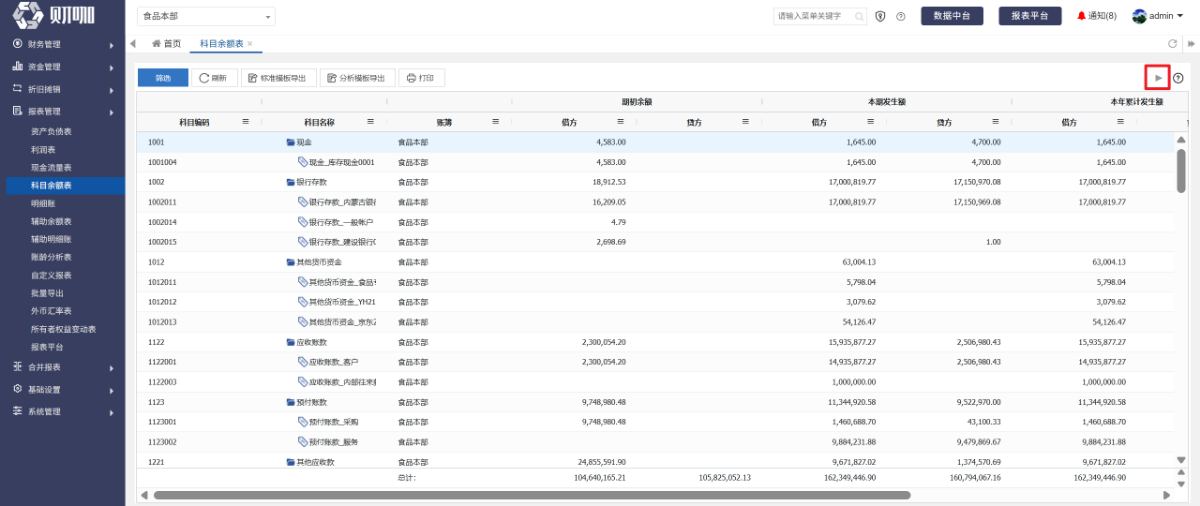This screenshot has width=1200, height=506.
Task: Open the 食品本部 organization dropdown
Action: pyautogui.click(x=206, y=17)
